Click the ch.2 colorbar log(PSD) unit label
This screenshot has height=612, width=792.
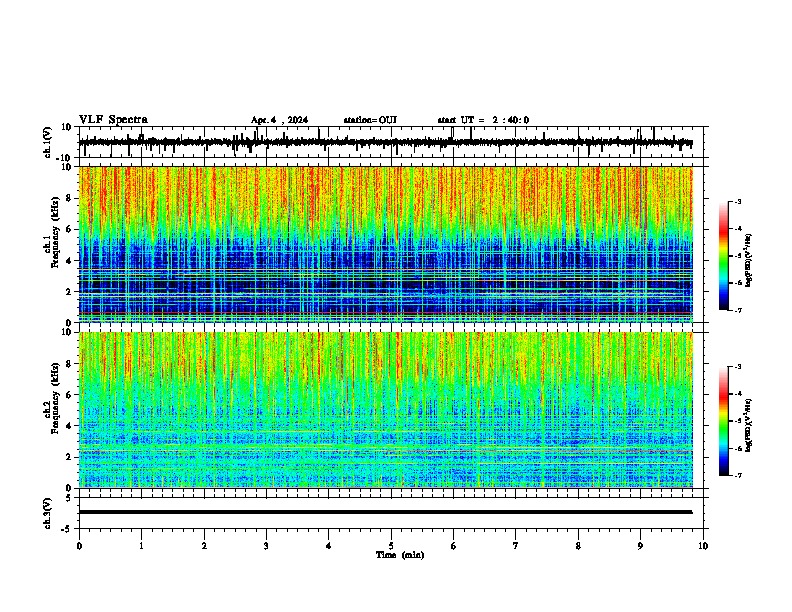(x=748, y=425)
